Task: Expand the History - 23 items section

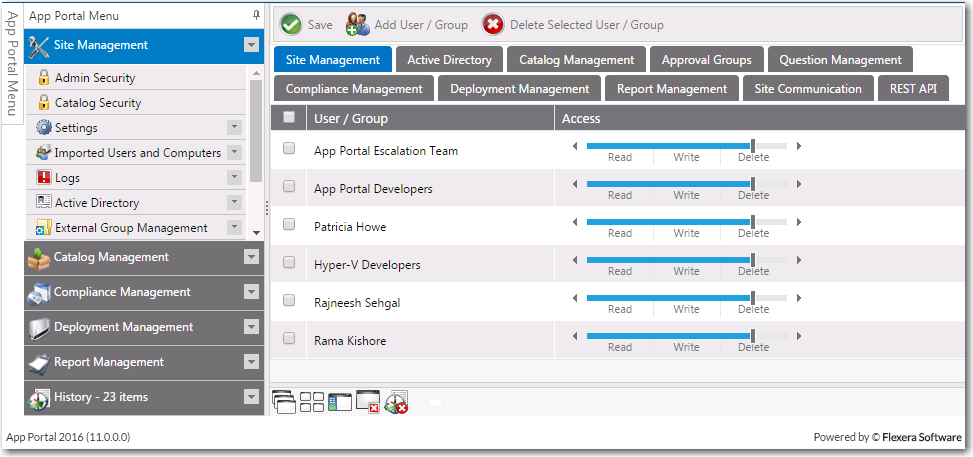Action: 251,397
